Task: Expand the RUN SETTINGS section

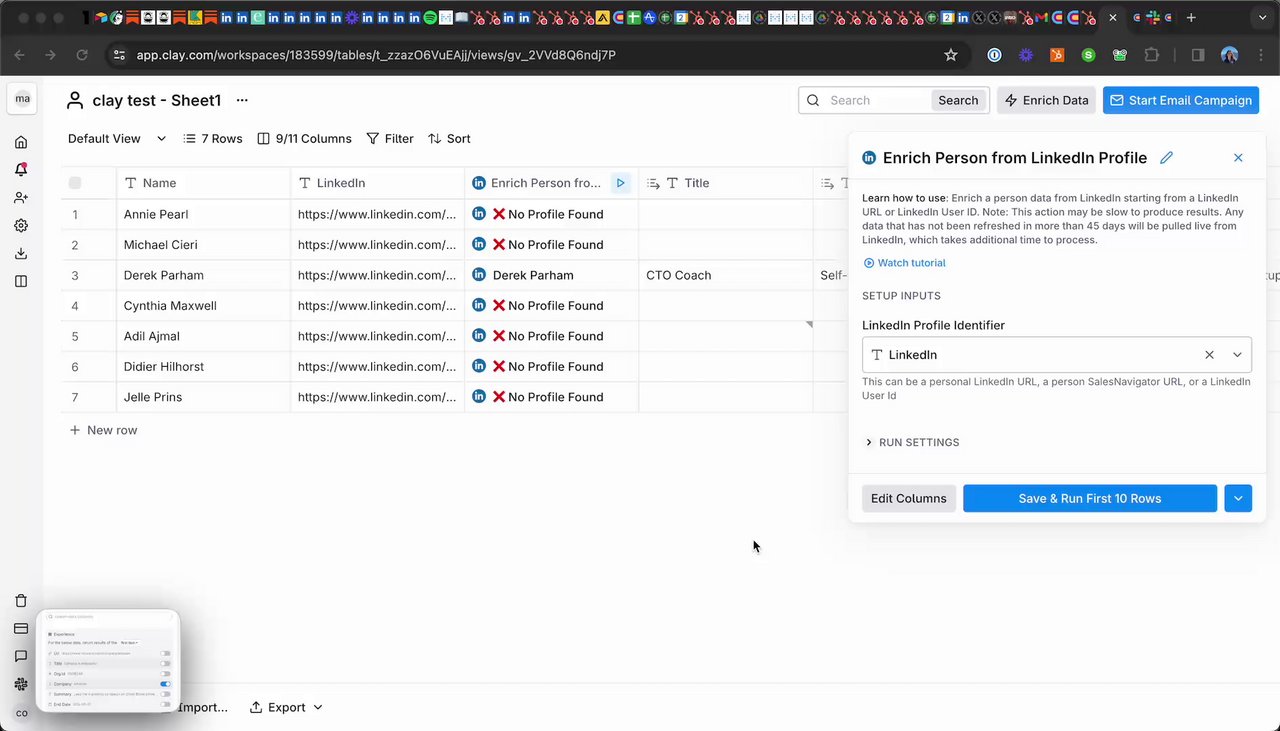Action: [911, 442]
